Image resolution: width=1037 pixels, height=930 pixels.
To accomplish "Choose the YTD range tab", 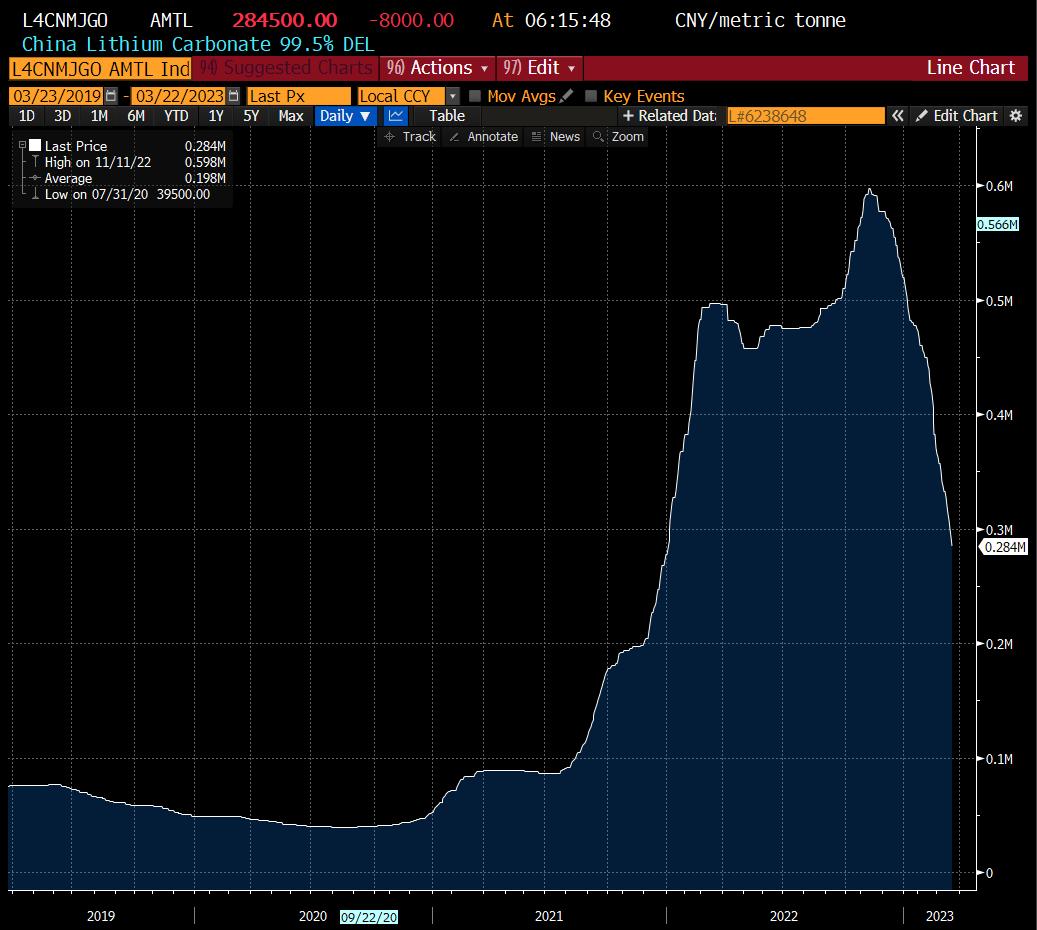I will coord(176,116).
